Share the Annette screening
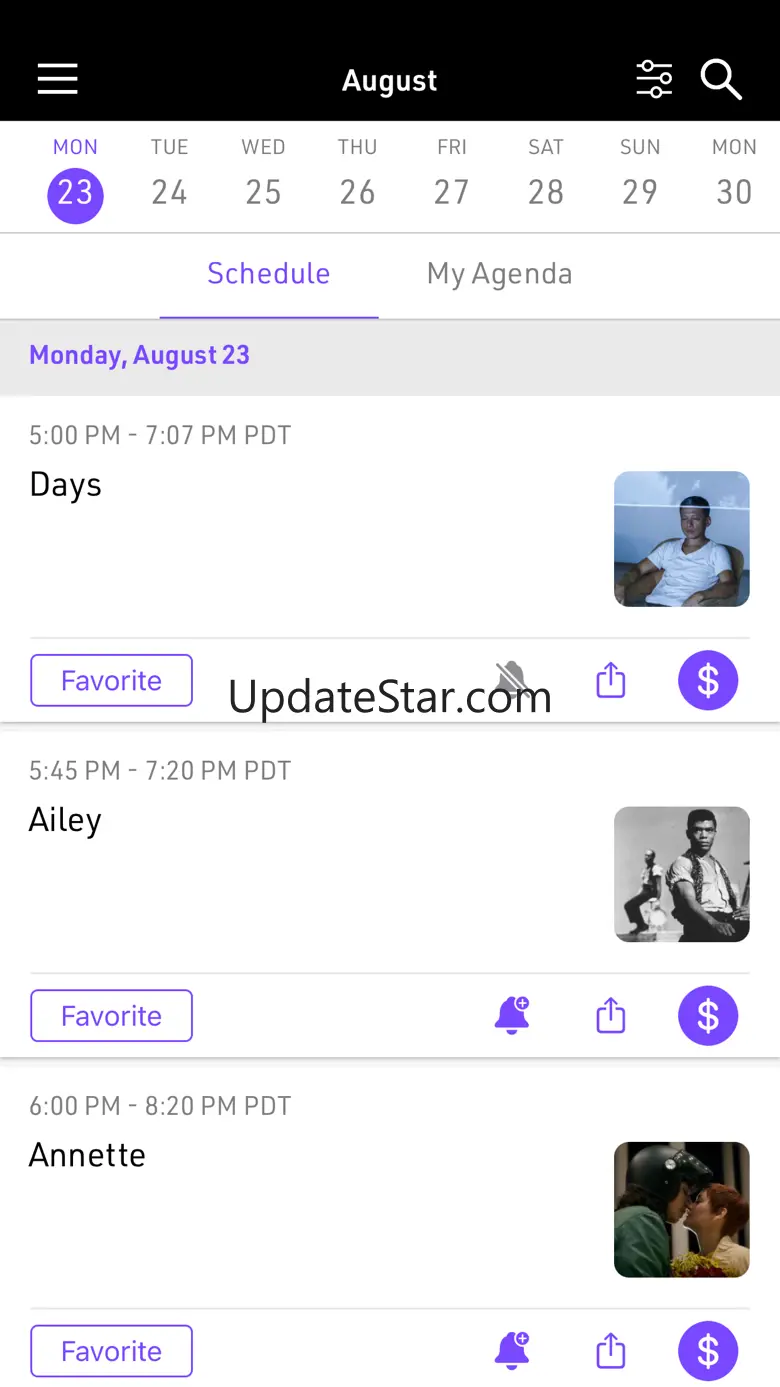The image size is (780, 1387). pyautogui.click(x=610, y=1351)
